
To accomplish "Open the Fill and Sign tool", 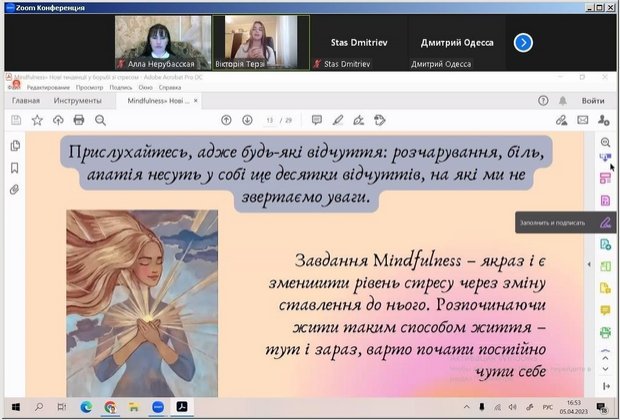I will point(605,221).
